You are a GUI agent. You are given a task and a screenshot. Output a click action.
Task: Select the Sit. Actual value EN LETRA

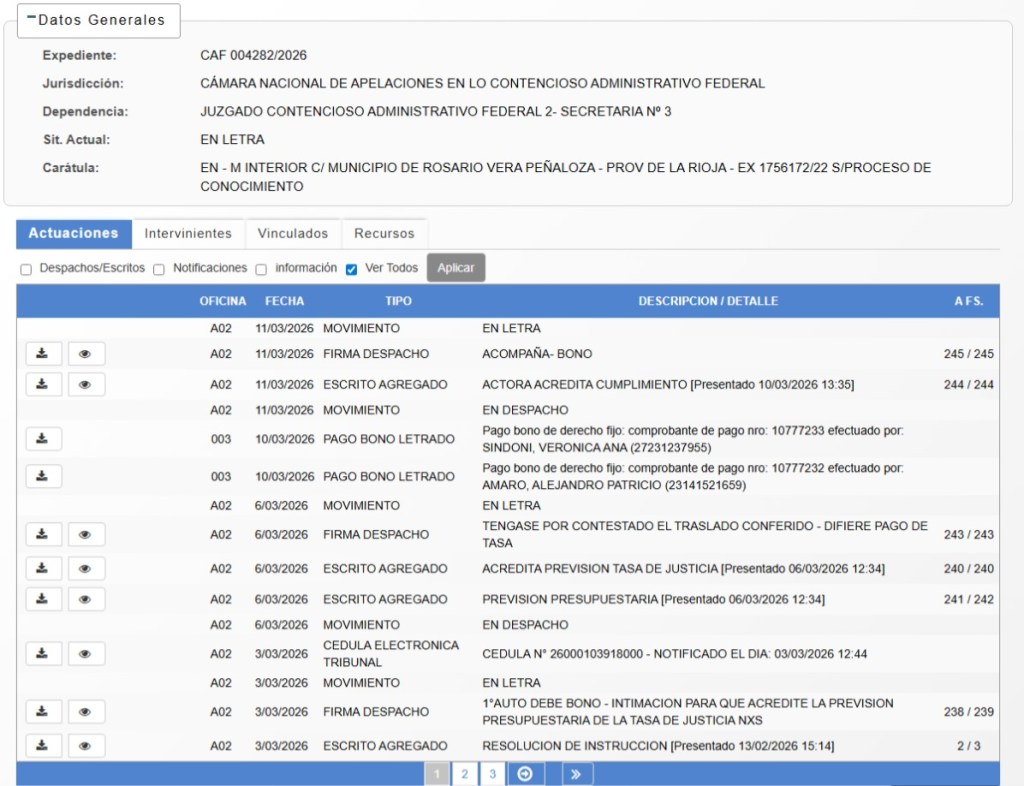point(232,140)
